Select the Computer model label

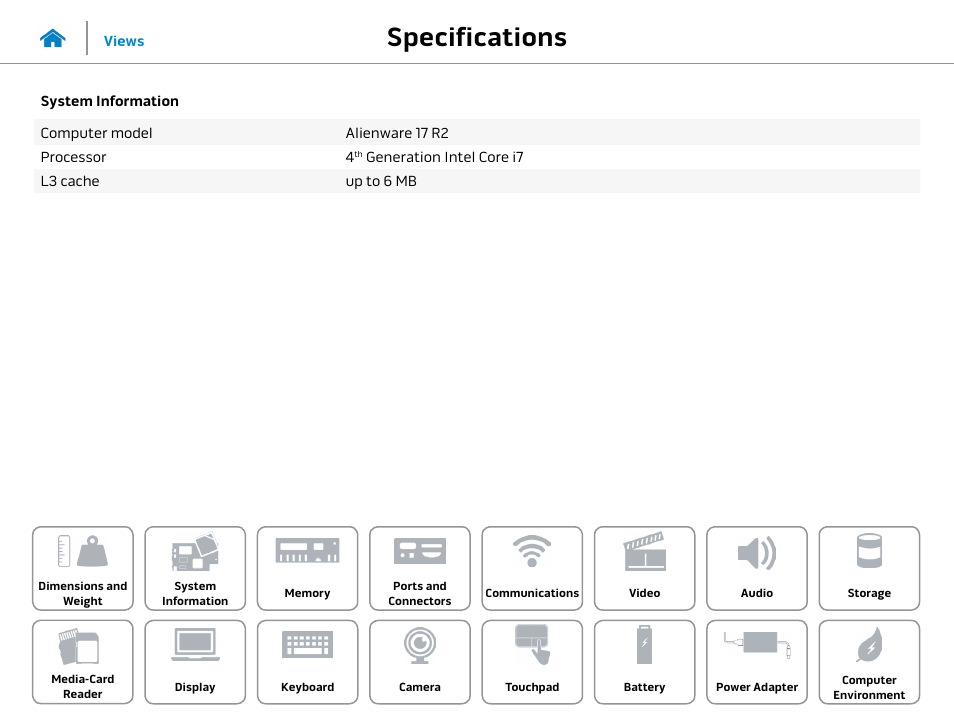click(96, 133)
